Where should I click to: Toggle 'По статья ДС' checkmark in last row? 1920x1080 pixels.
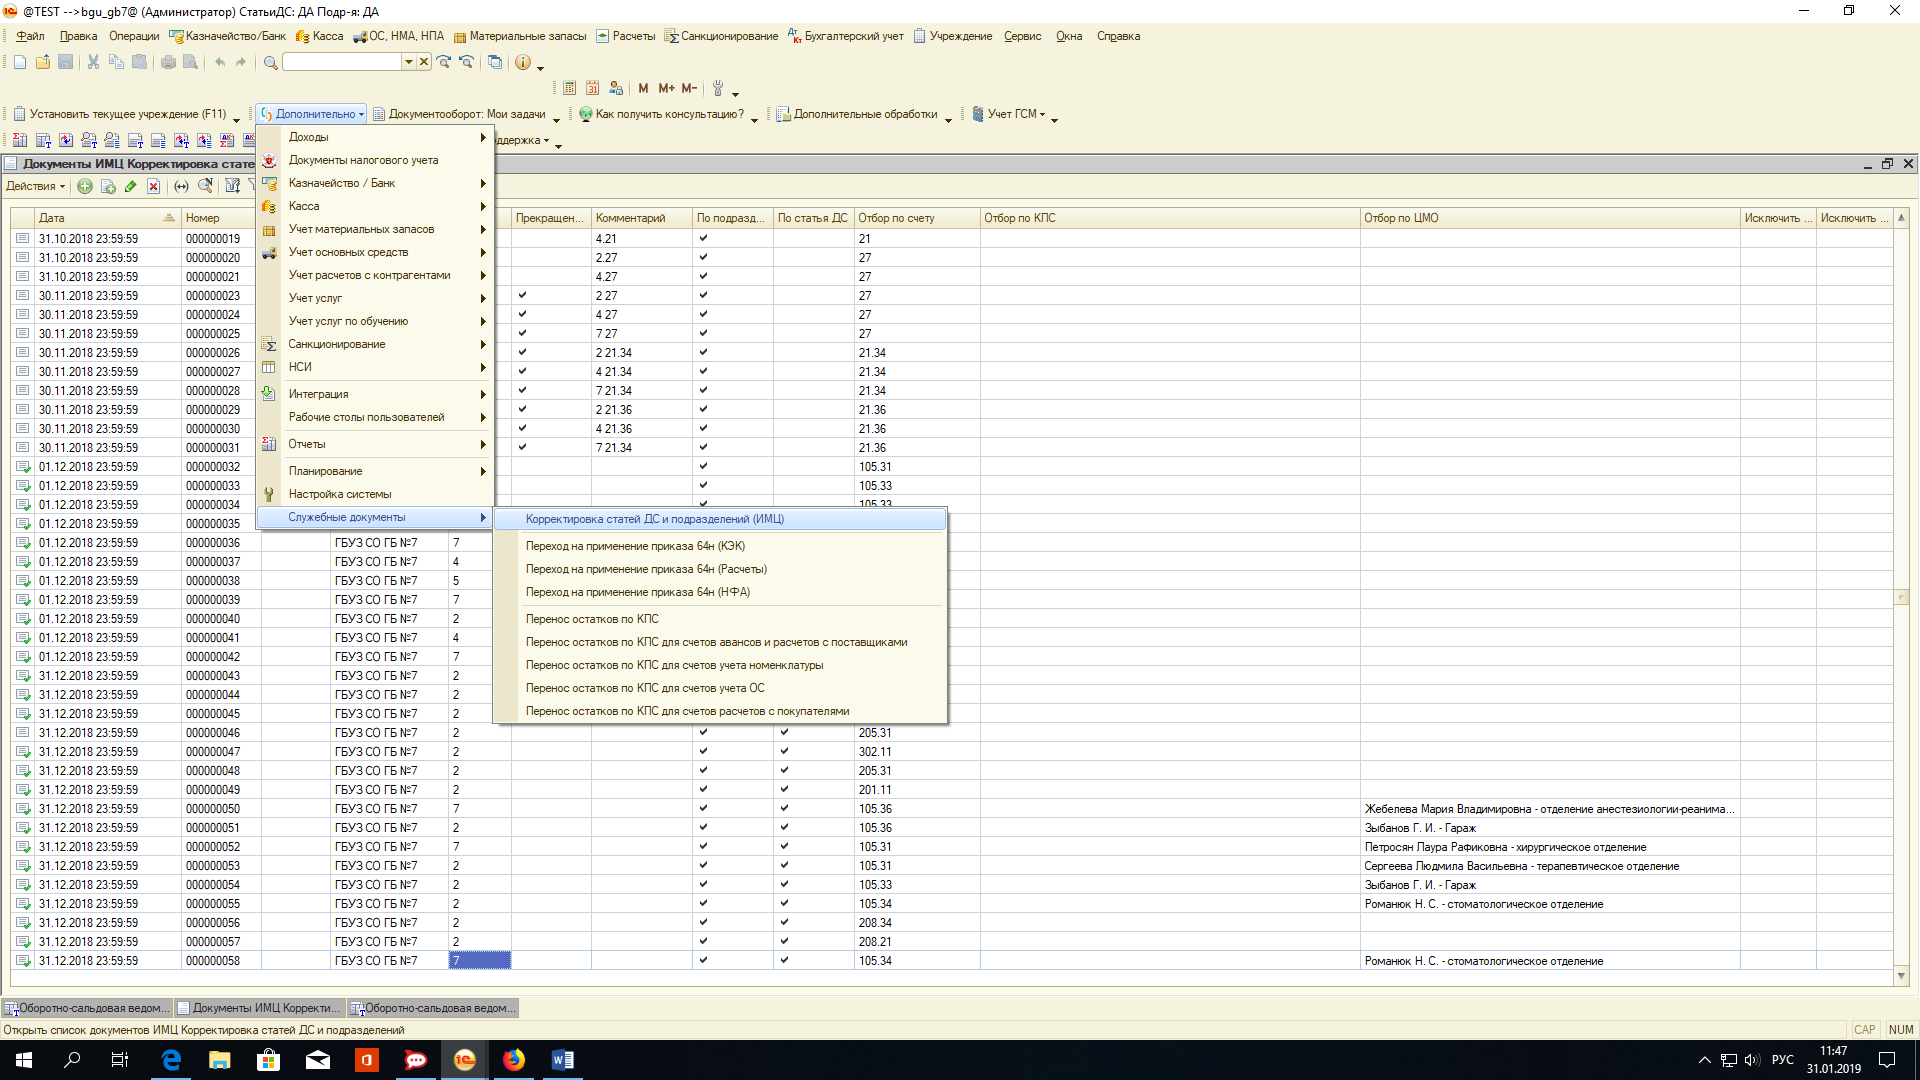(x=784, y=960)
